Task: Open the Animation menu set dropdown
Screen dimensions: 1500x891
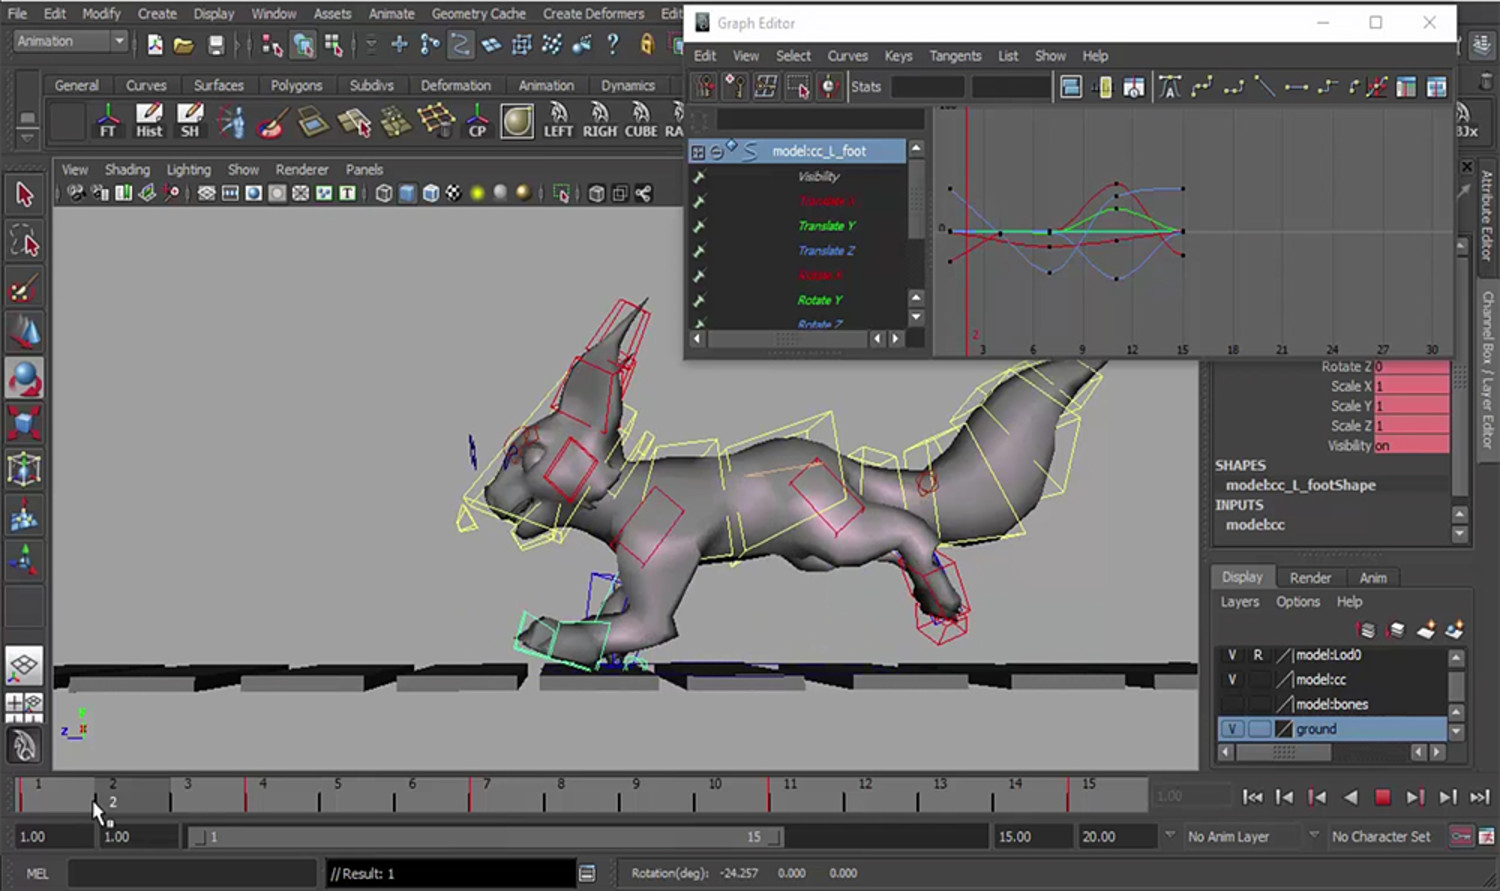Action: 68,41
